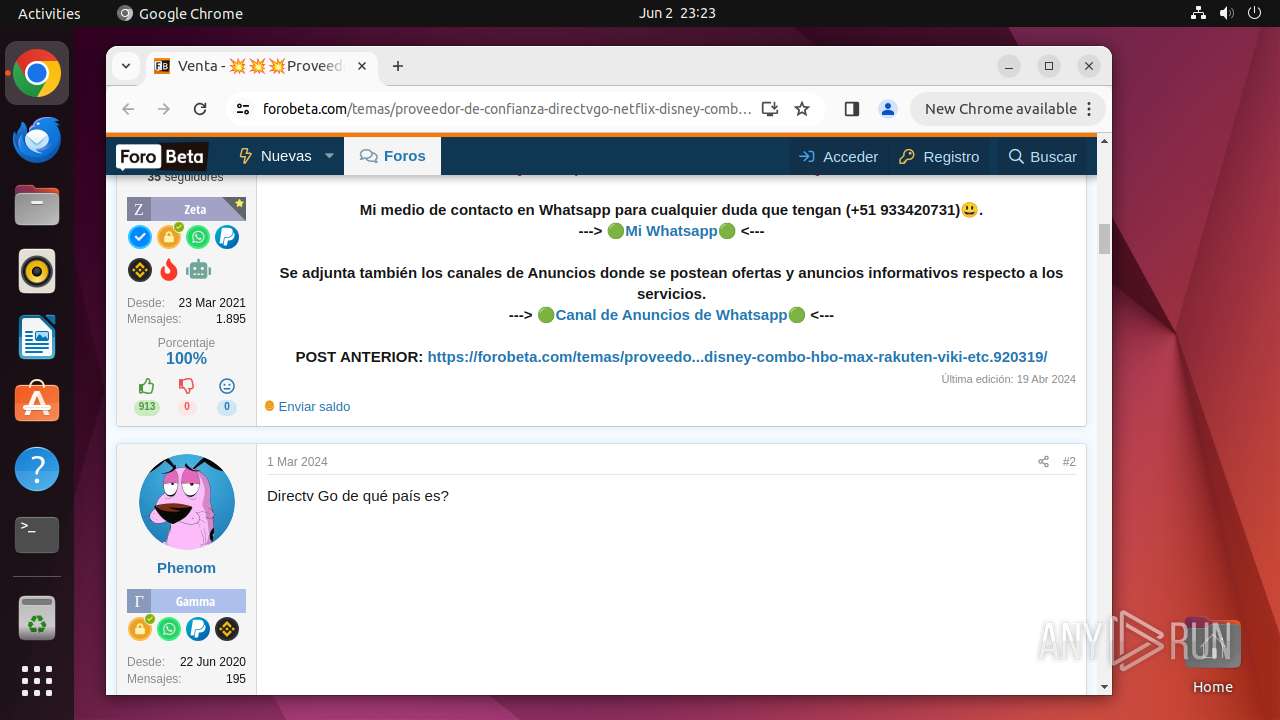Open Phenom's profile via username link
This screenshot has width=1280, height=720.
click(x=186, y=568)
